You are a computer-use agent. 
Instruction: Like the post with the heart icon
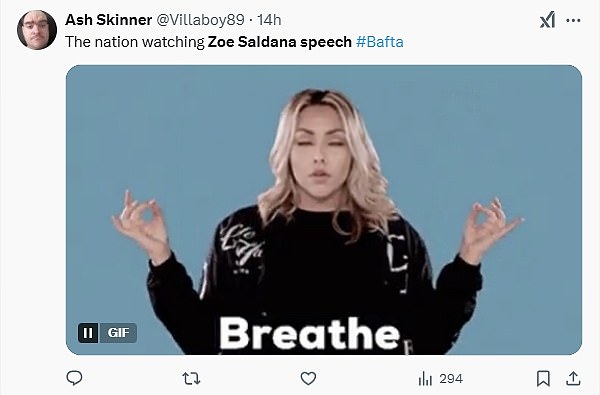point(308,379)
